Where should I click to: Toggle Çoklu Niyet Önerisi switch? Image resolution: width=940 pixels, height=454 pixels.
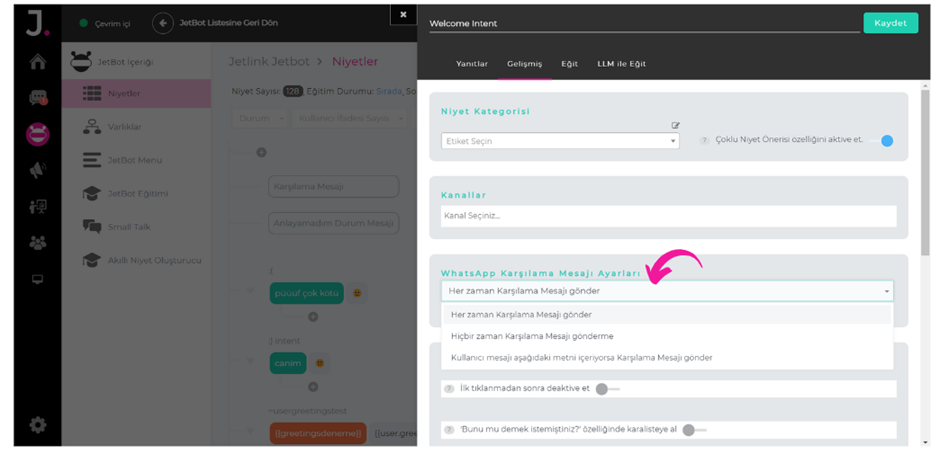coord(881,141)
